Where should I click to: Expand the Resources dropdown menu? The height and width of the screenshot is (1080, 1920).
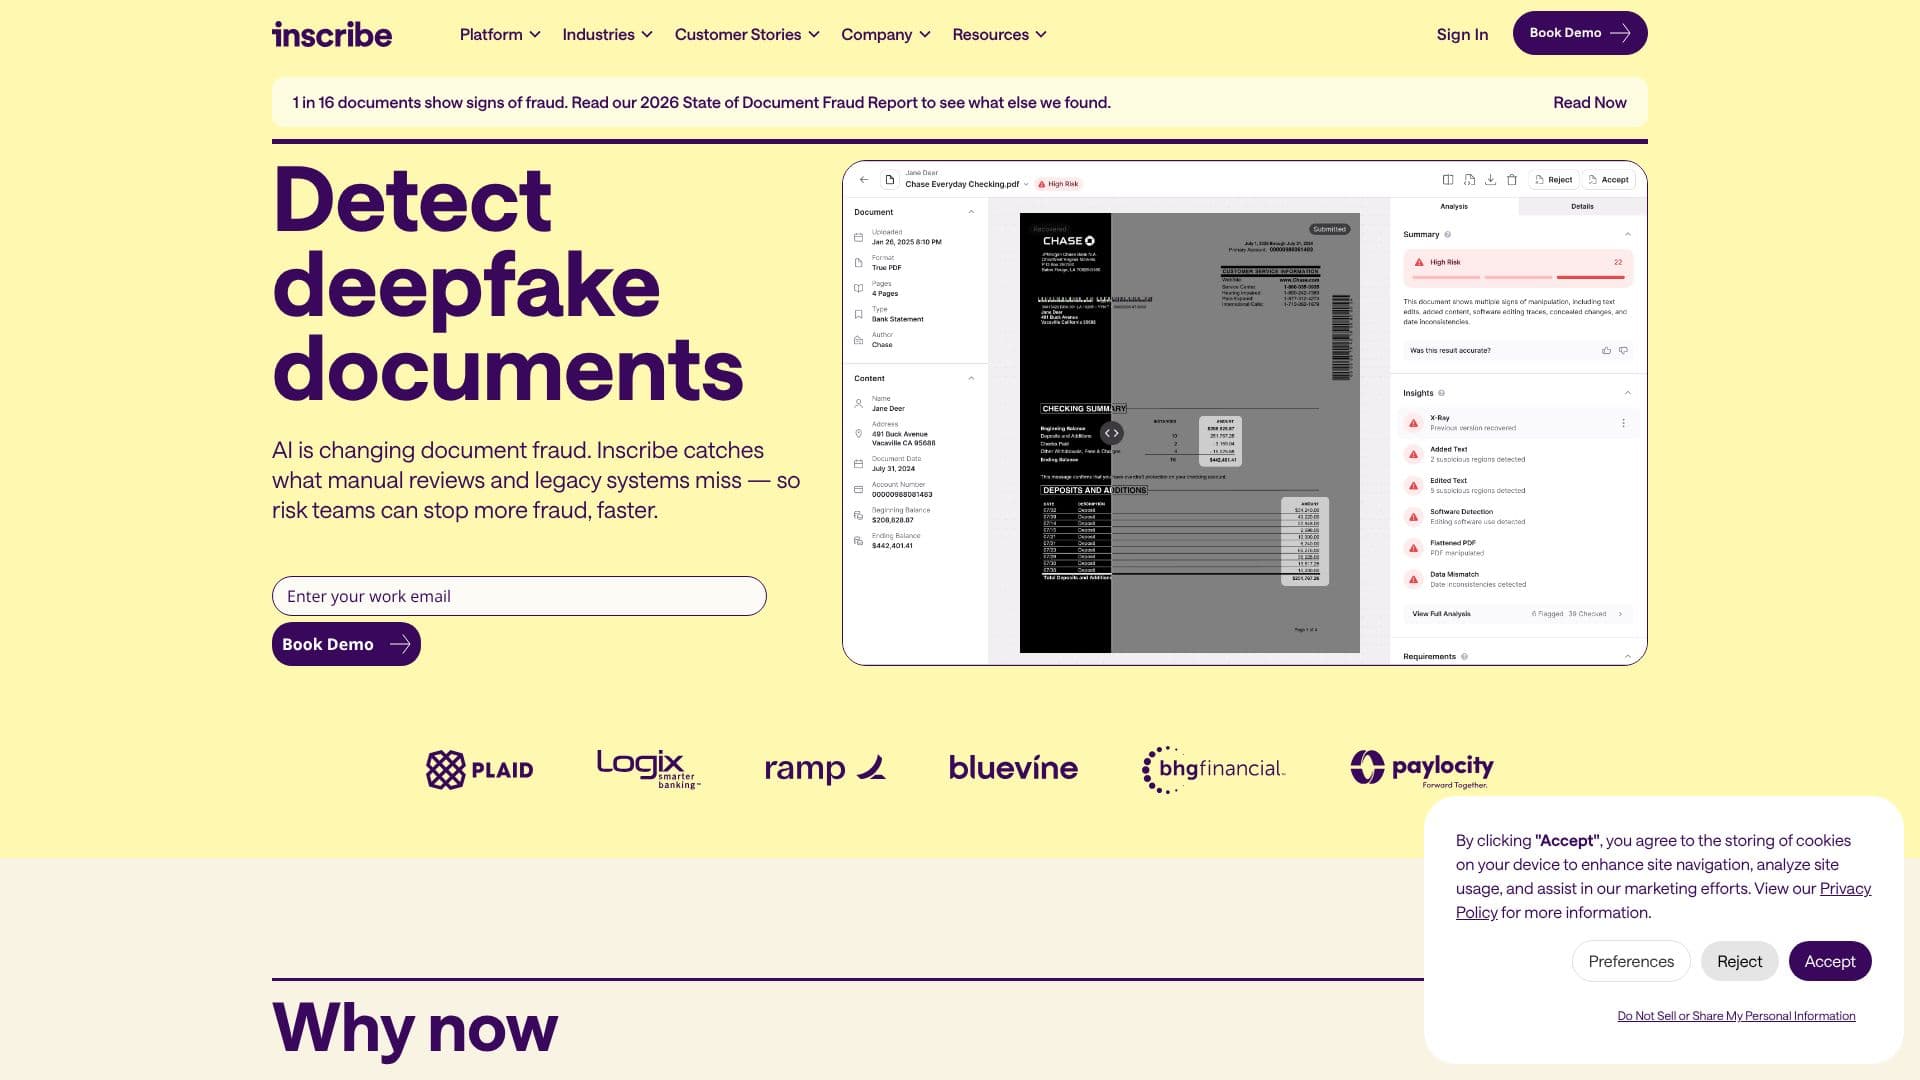pos(1000,34)
